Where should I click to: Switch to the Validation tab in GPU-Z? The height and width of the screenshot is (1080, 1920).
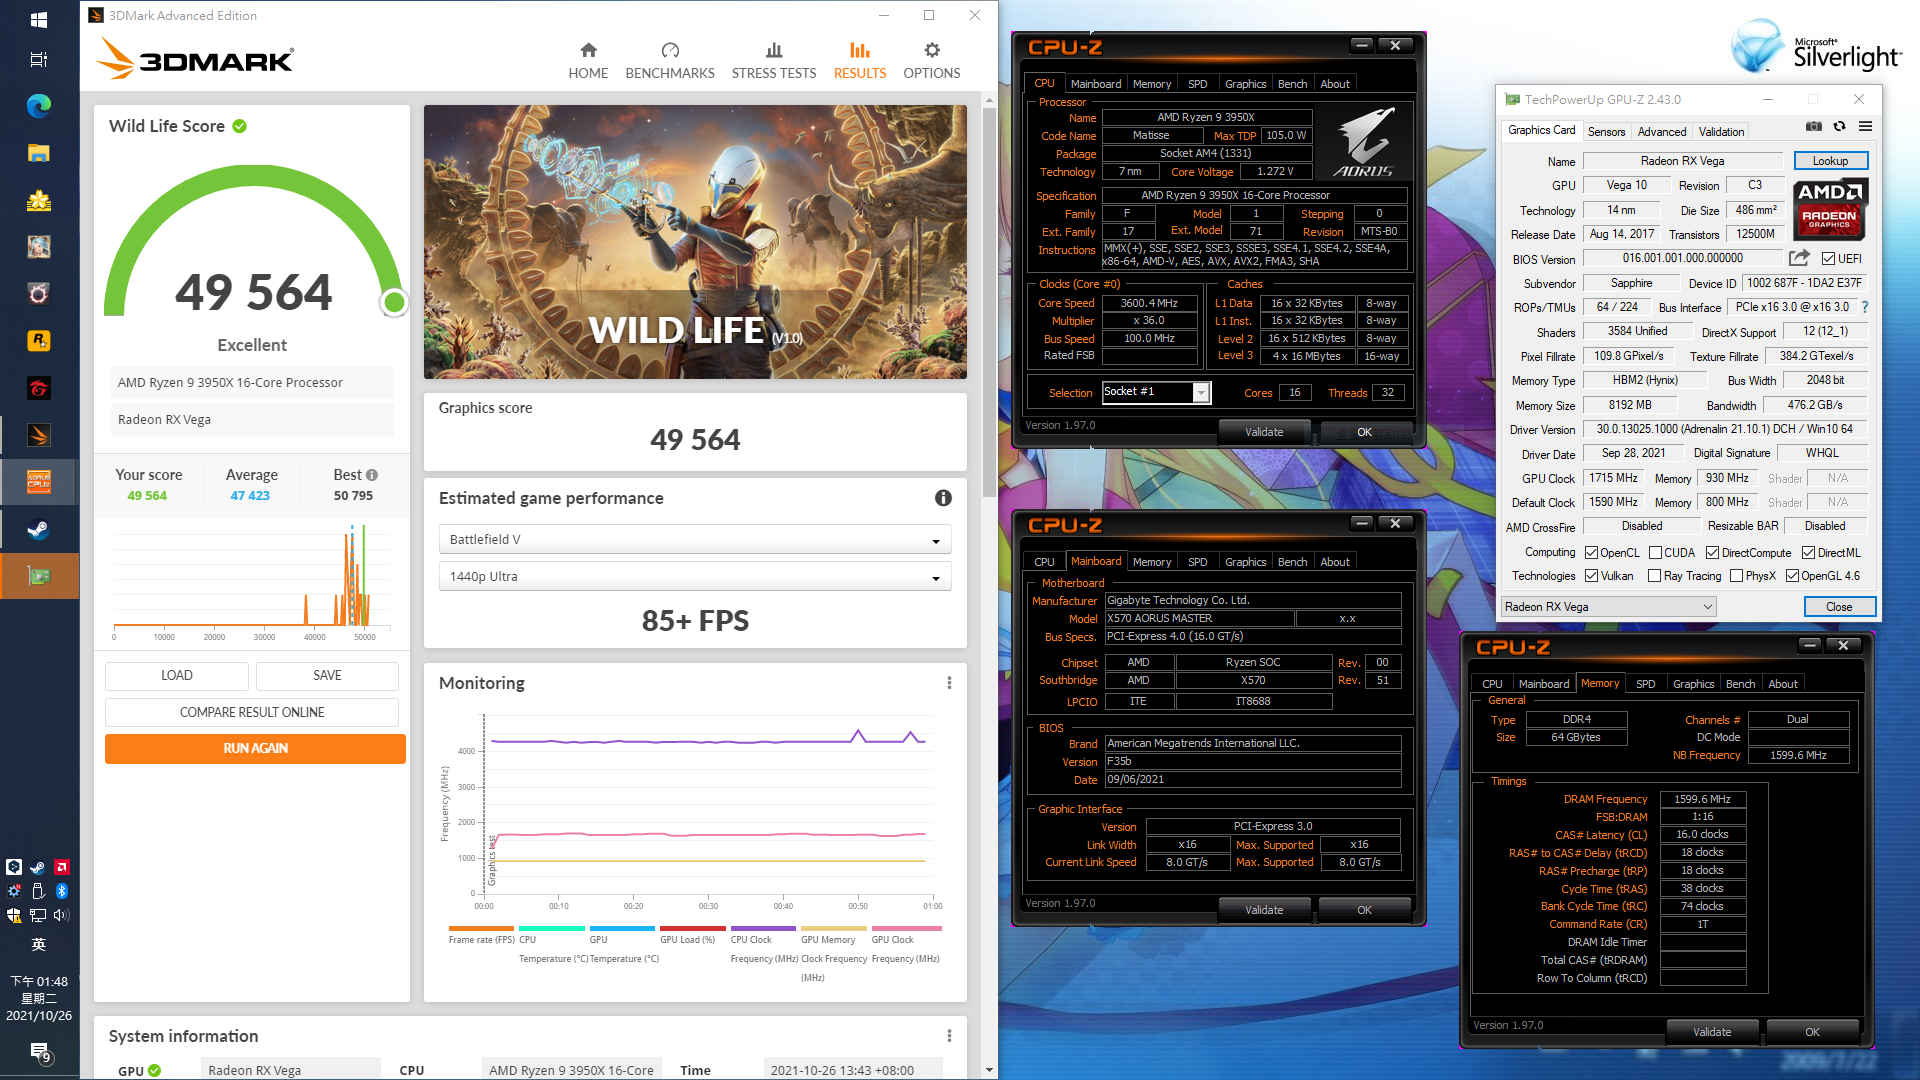click(x=1721, y=132)
